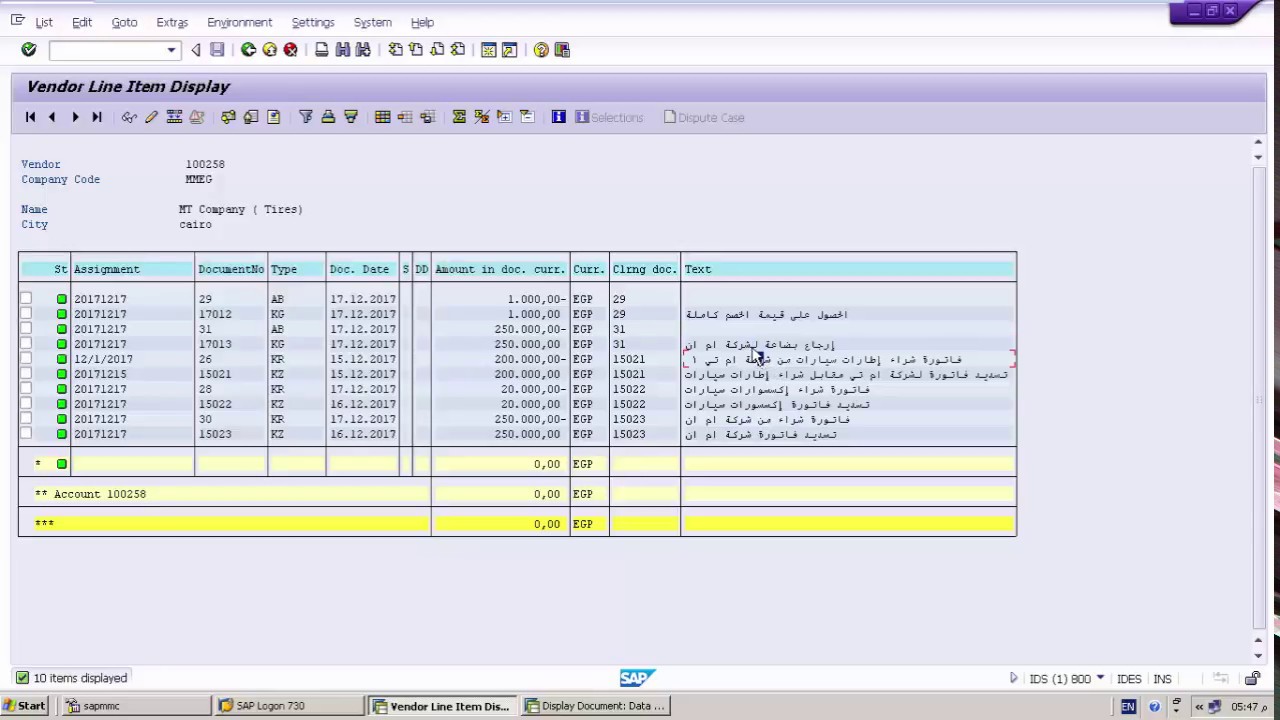Screen dimensions: 1280x720
Task: Click the Sort Descending icon
Action: pos(351,117)
